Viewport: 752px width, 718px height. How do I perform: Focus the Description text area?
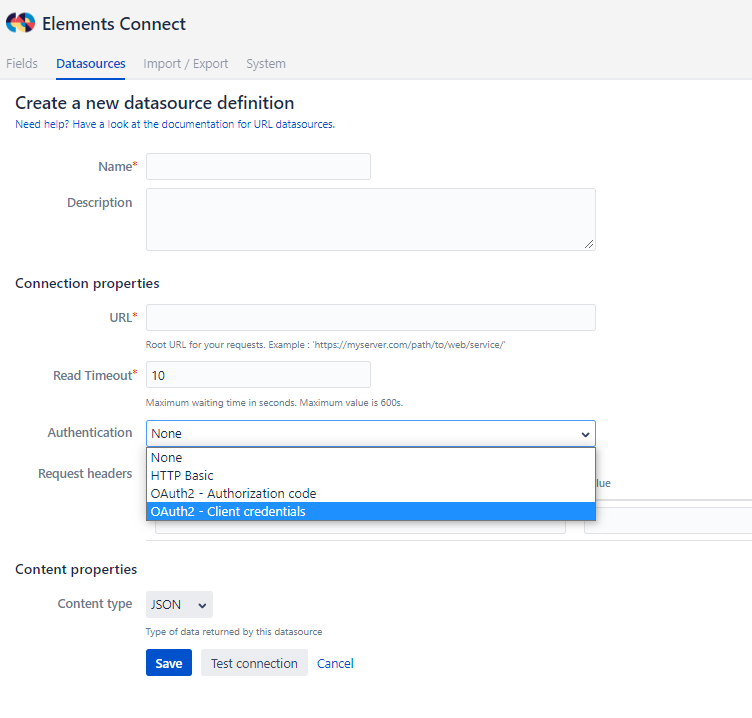pos(370,219)
